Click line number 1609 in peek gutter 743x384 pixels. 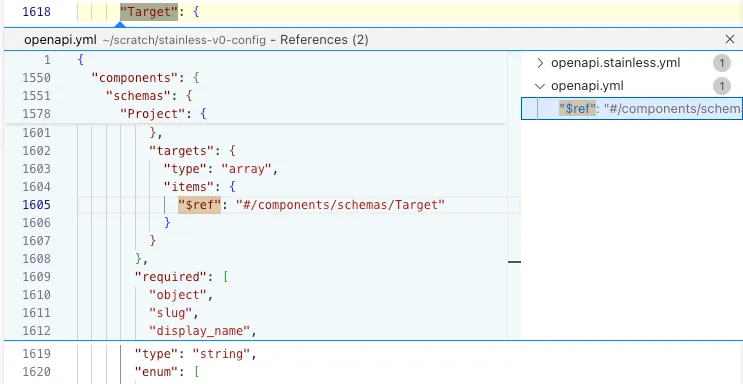(x=36, y=277)
